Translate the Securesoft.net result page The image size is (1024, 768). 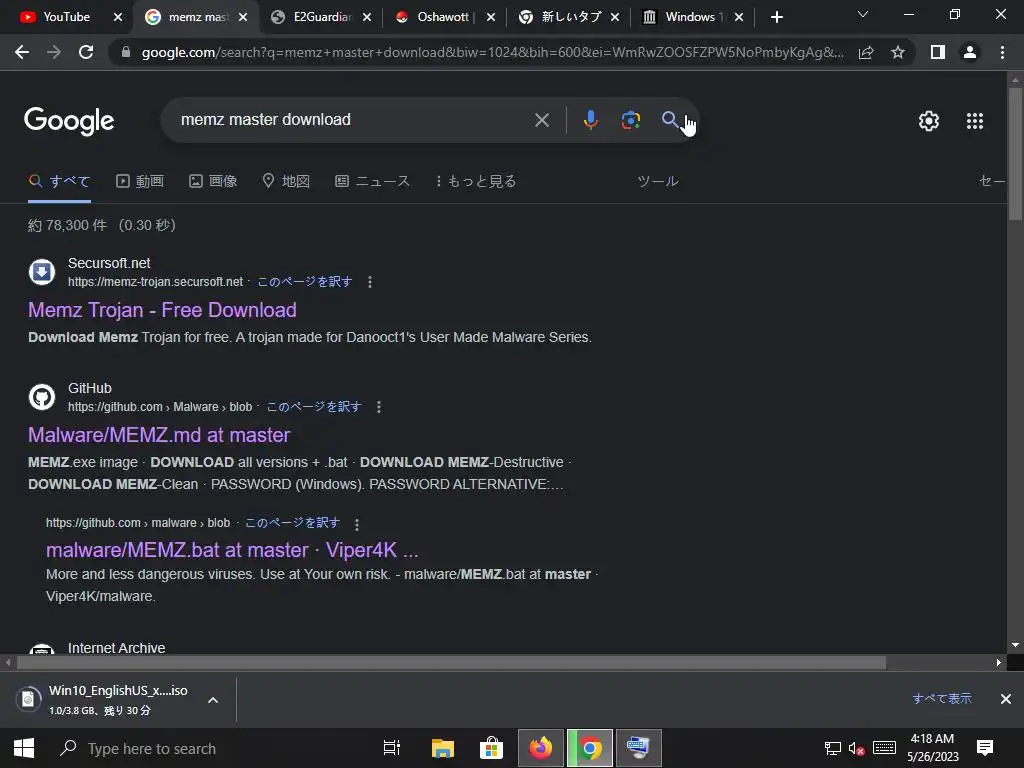tap(305, 282)
